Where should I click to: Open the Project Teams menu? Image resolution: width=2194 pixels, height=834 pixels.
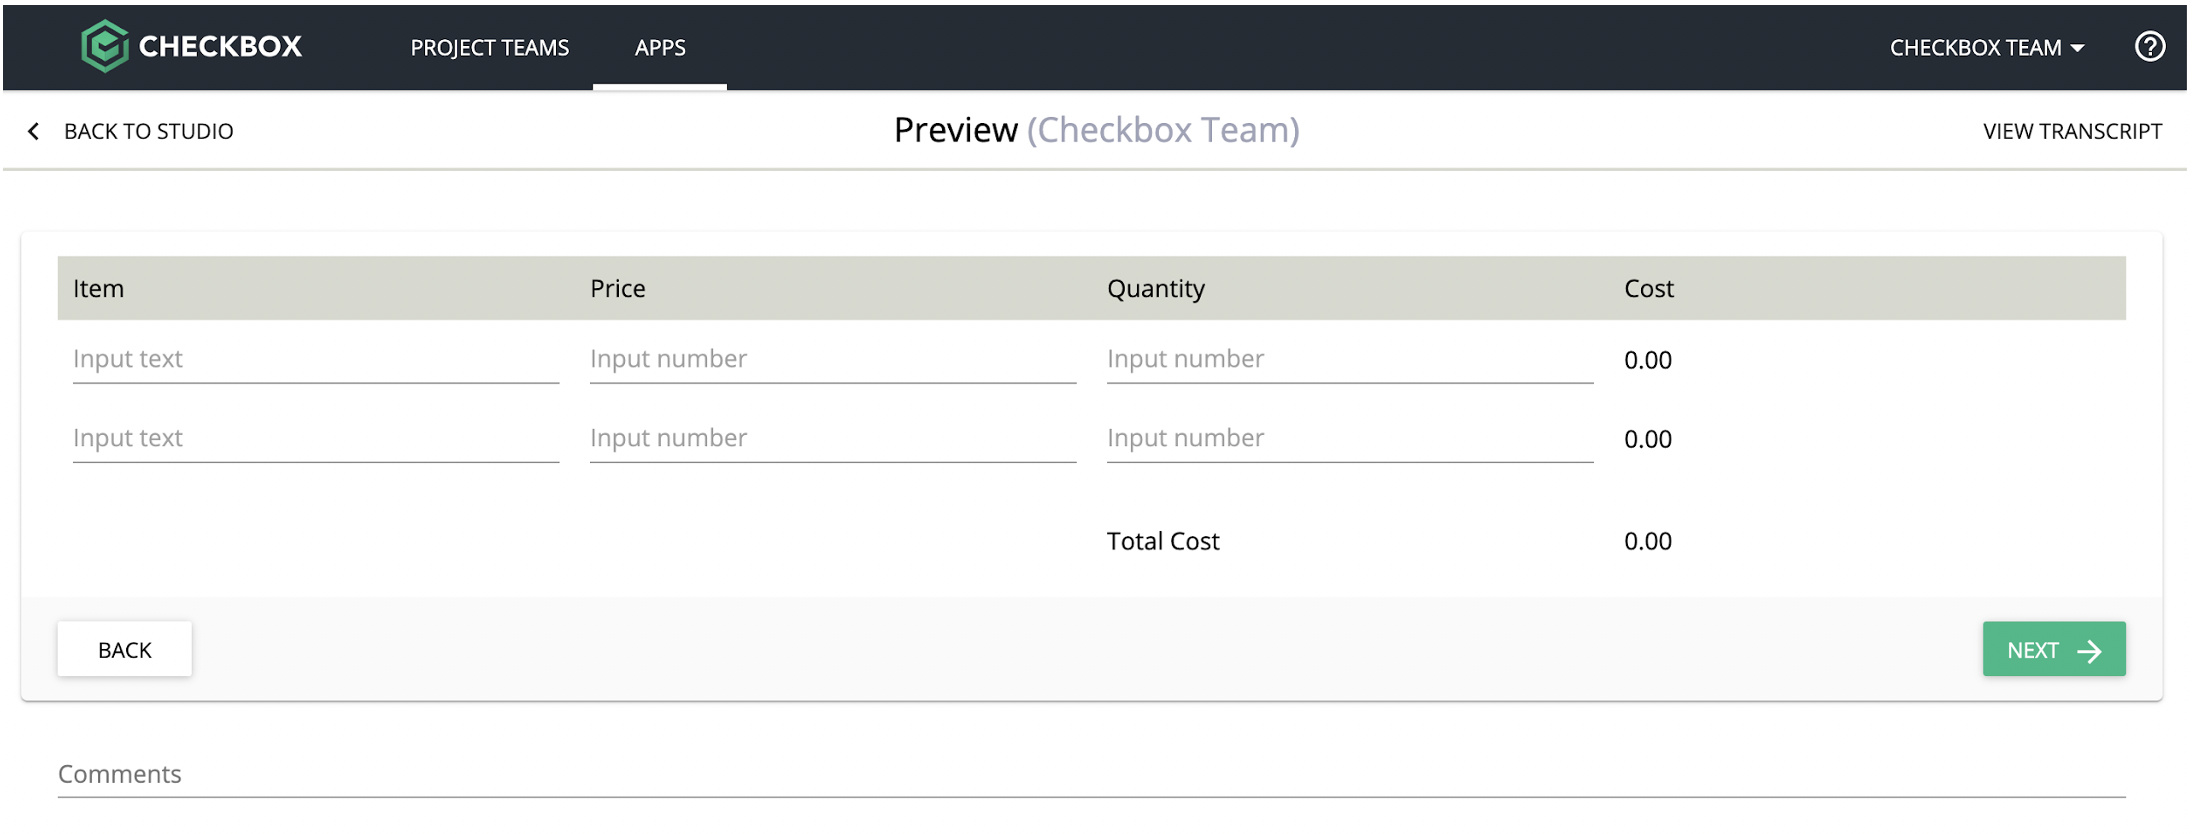coord(489,47)
